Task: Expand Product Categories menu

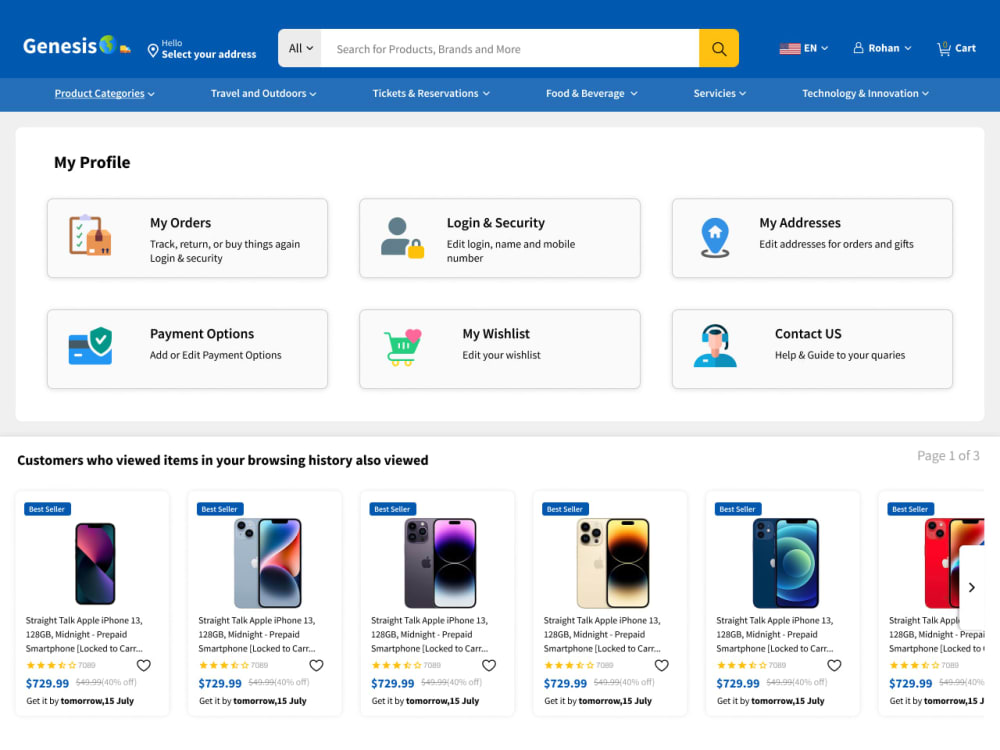Action: [105, 94]
